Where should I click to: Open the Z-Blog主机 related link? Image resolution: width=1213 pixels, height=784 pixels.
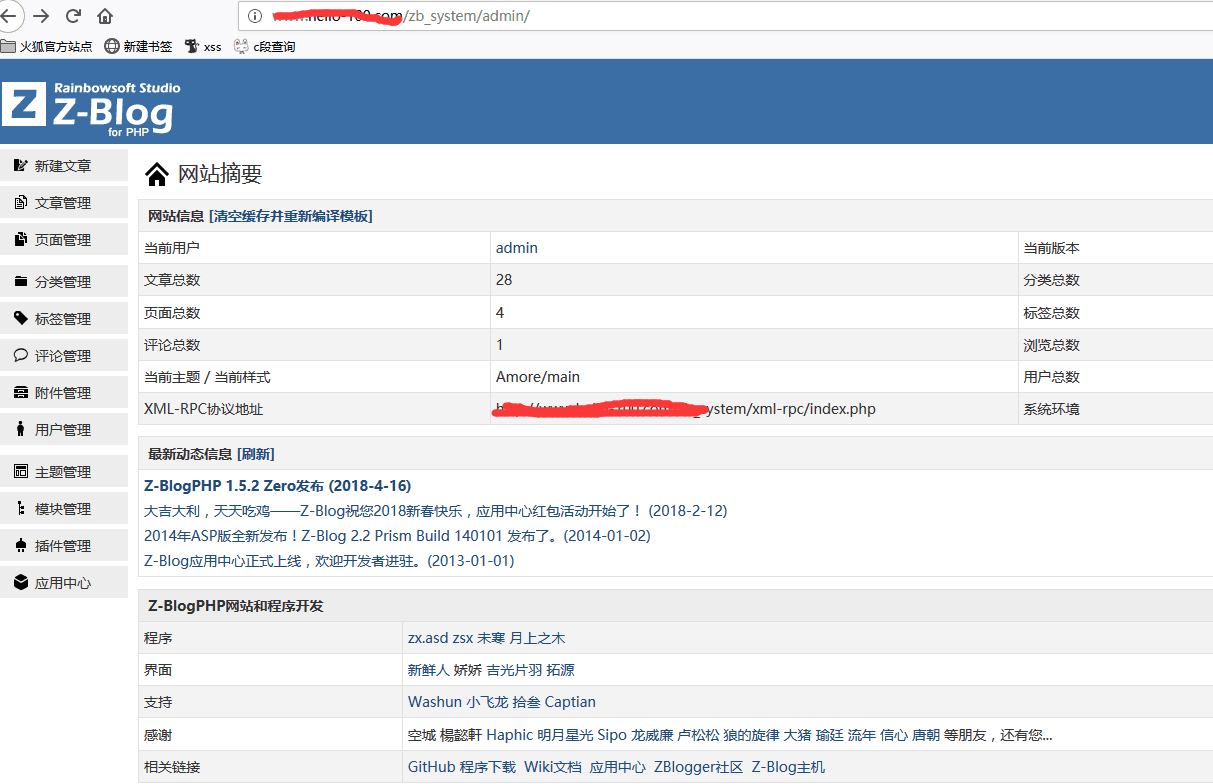tap(788, 767)
